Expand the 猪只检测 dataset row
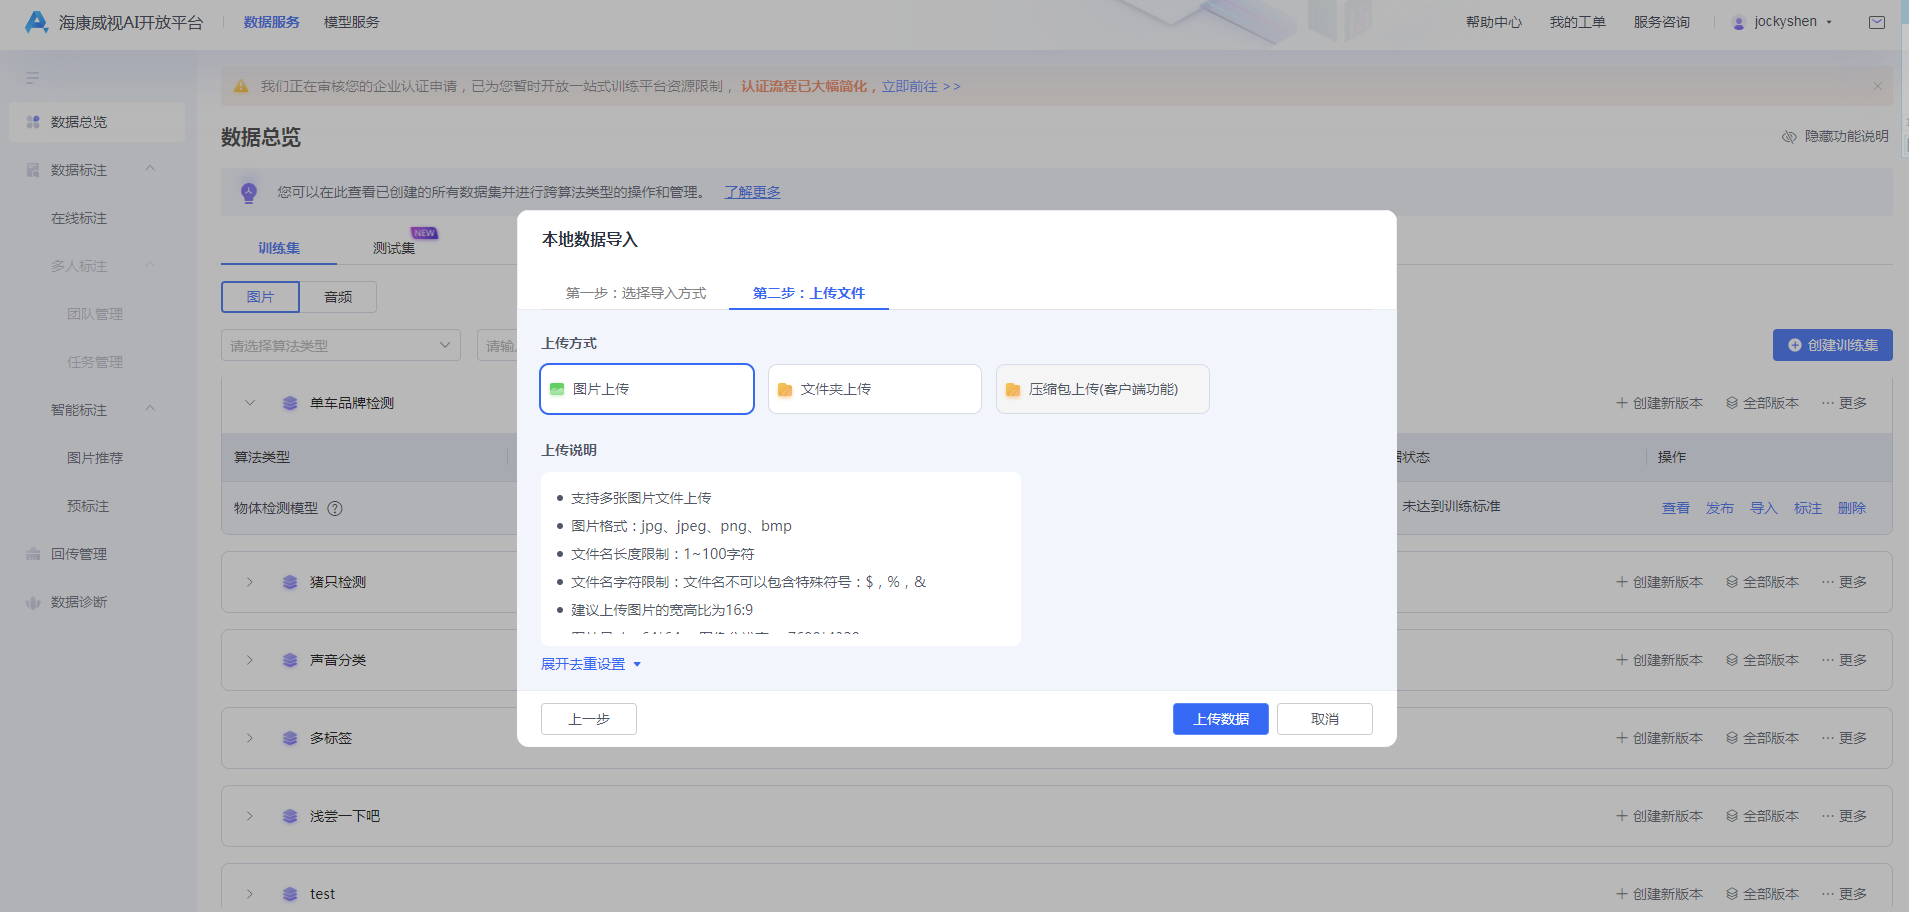The height and width of the screenshot is (912, 1909). [x=250, y=582]
